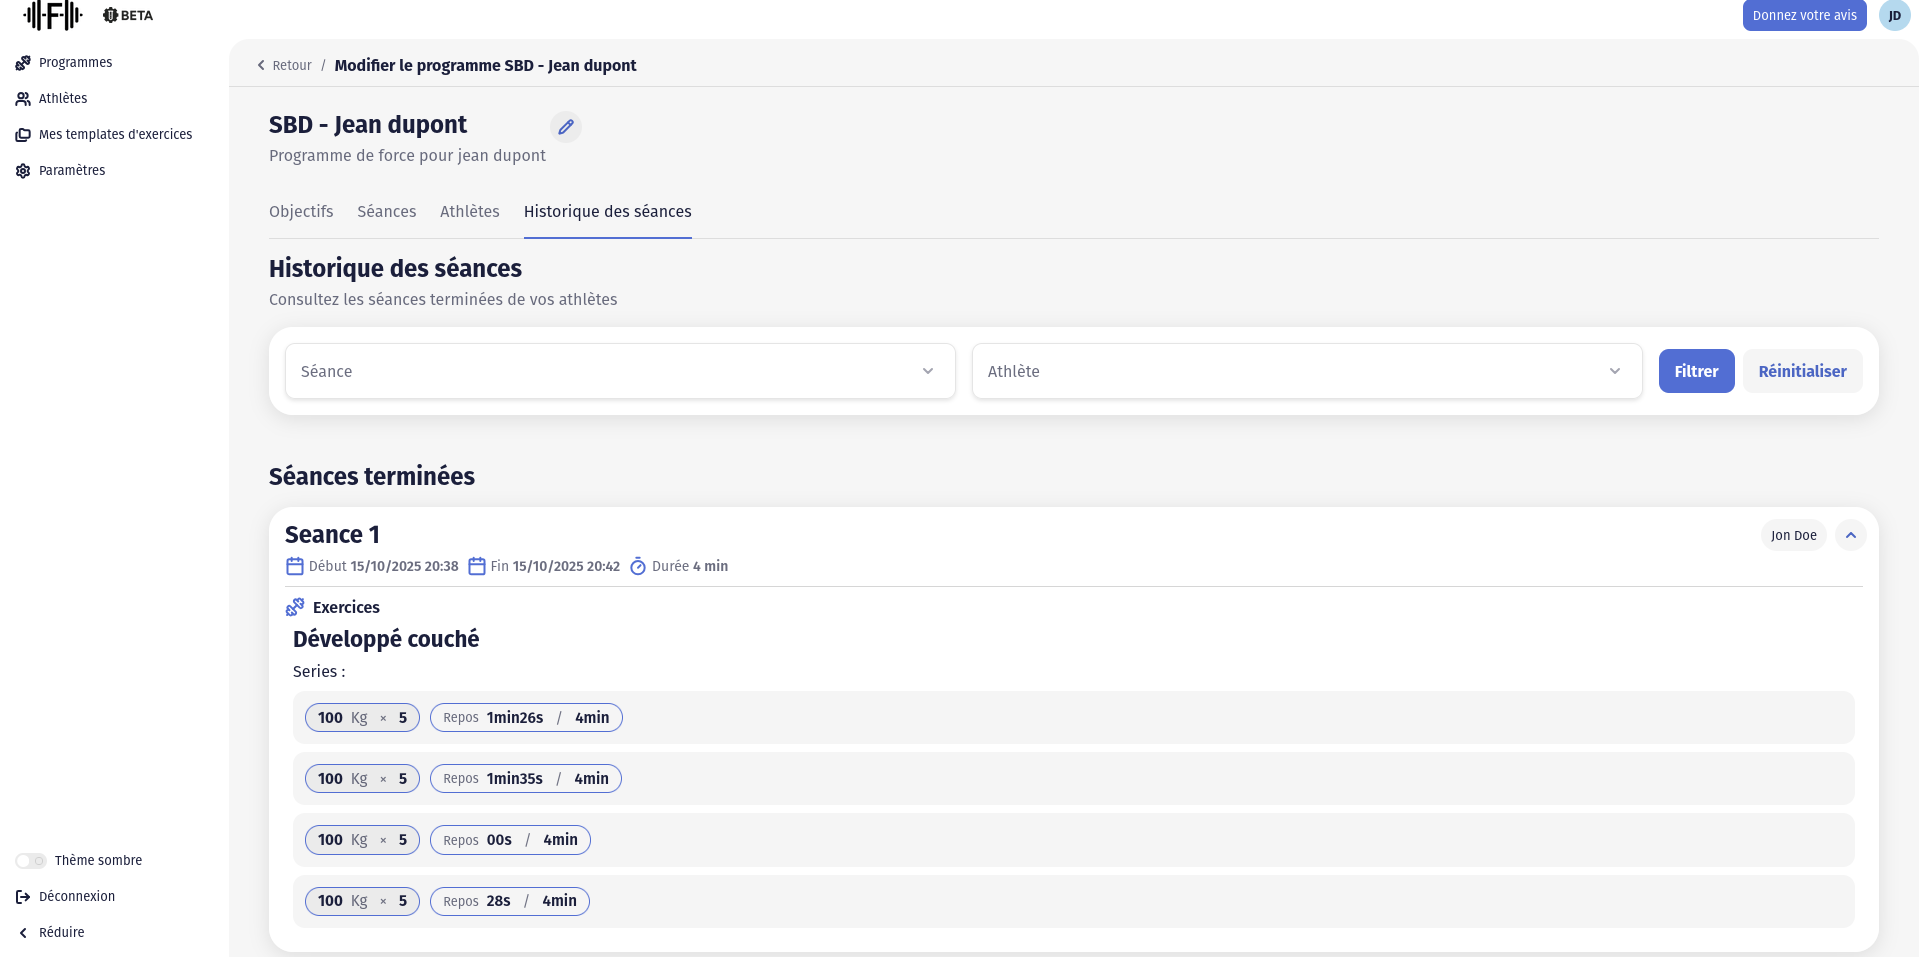Open the Athlètes tab in the program
The height and width of the screenshot is (957, 1919).
click(469, 212)
